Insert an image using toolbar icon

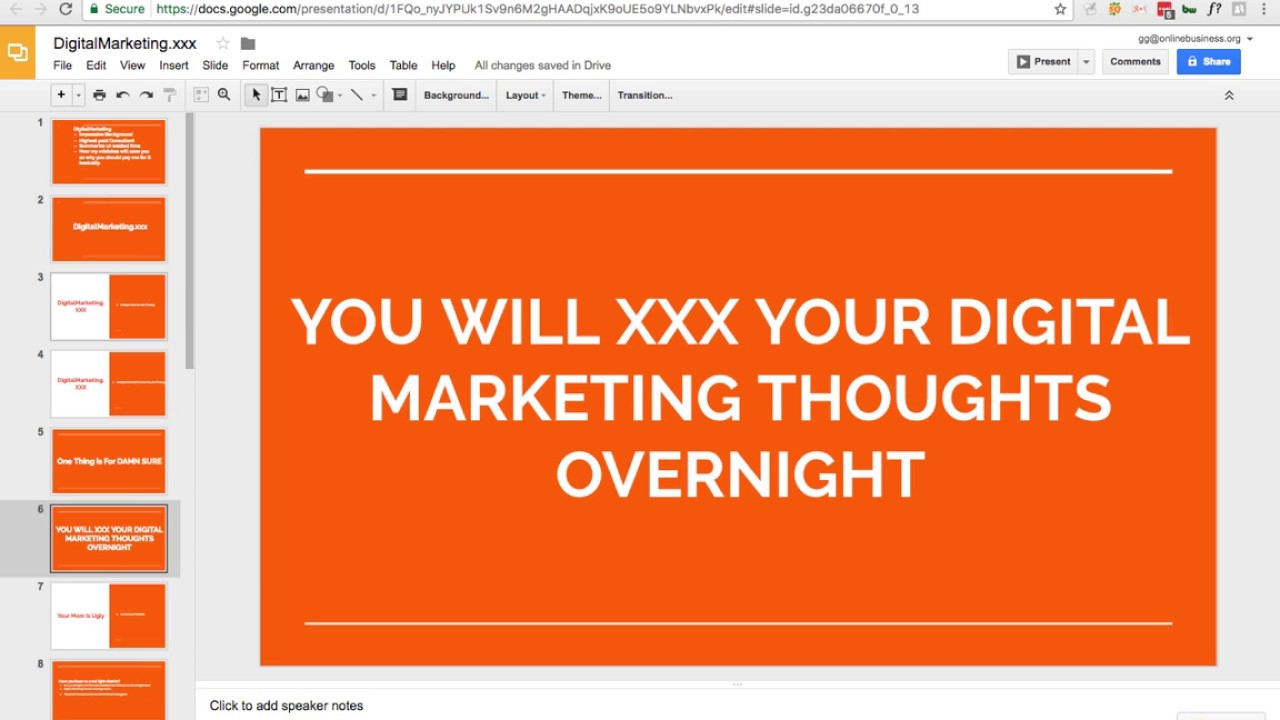[302, 95]
